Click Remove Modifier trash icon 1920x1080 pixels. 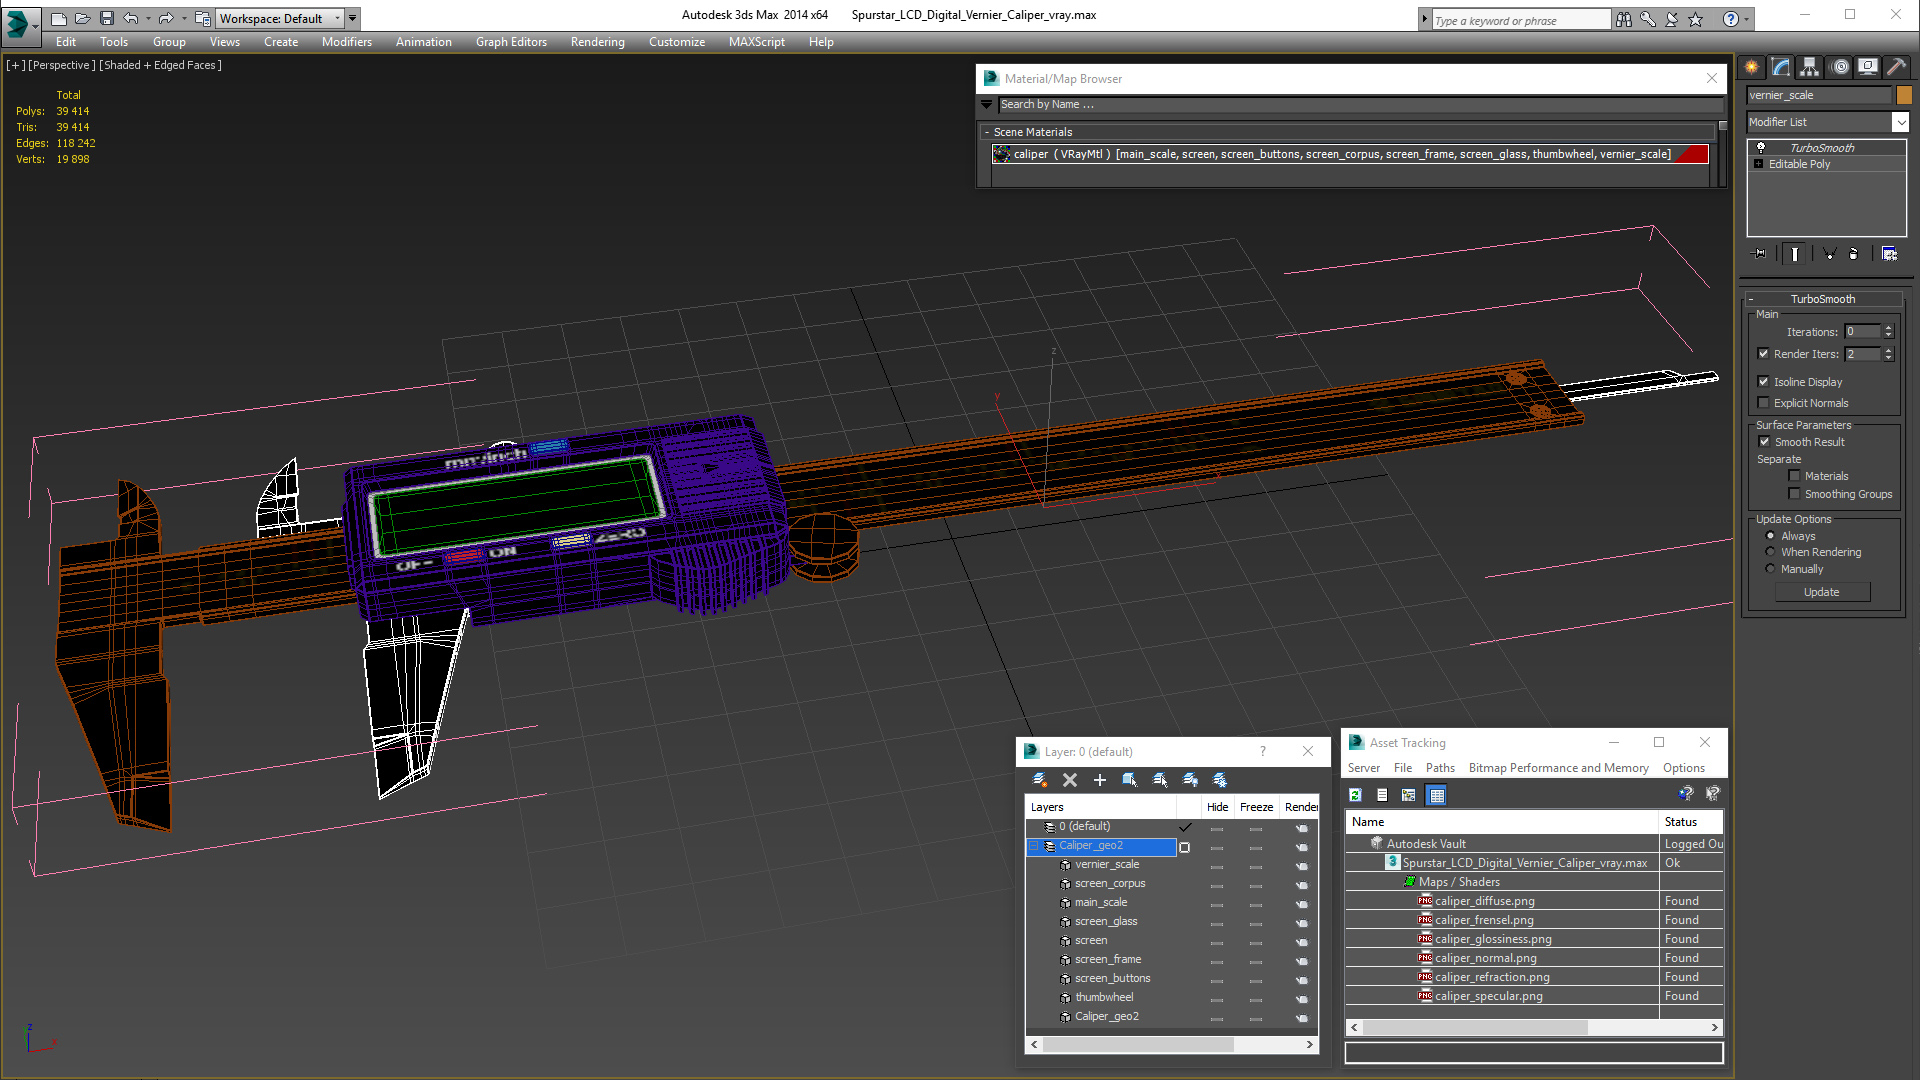pyautogui.click(x=1853, y=254)
